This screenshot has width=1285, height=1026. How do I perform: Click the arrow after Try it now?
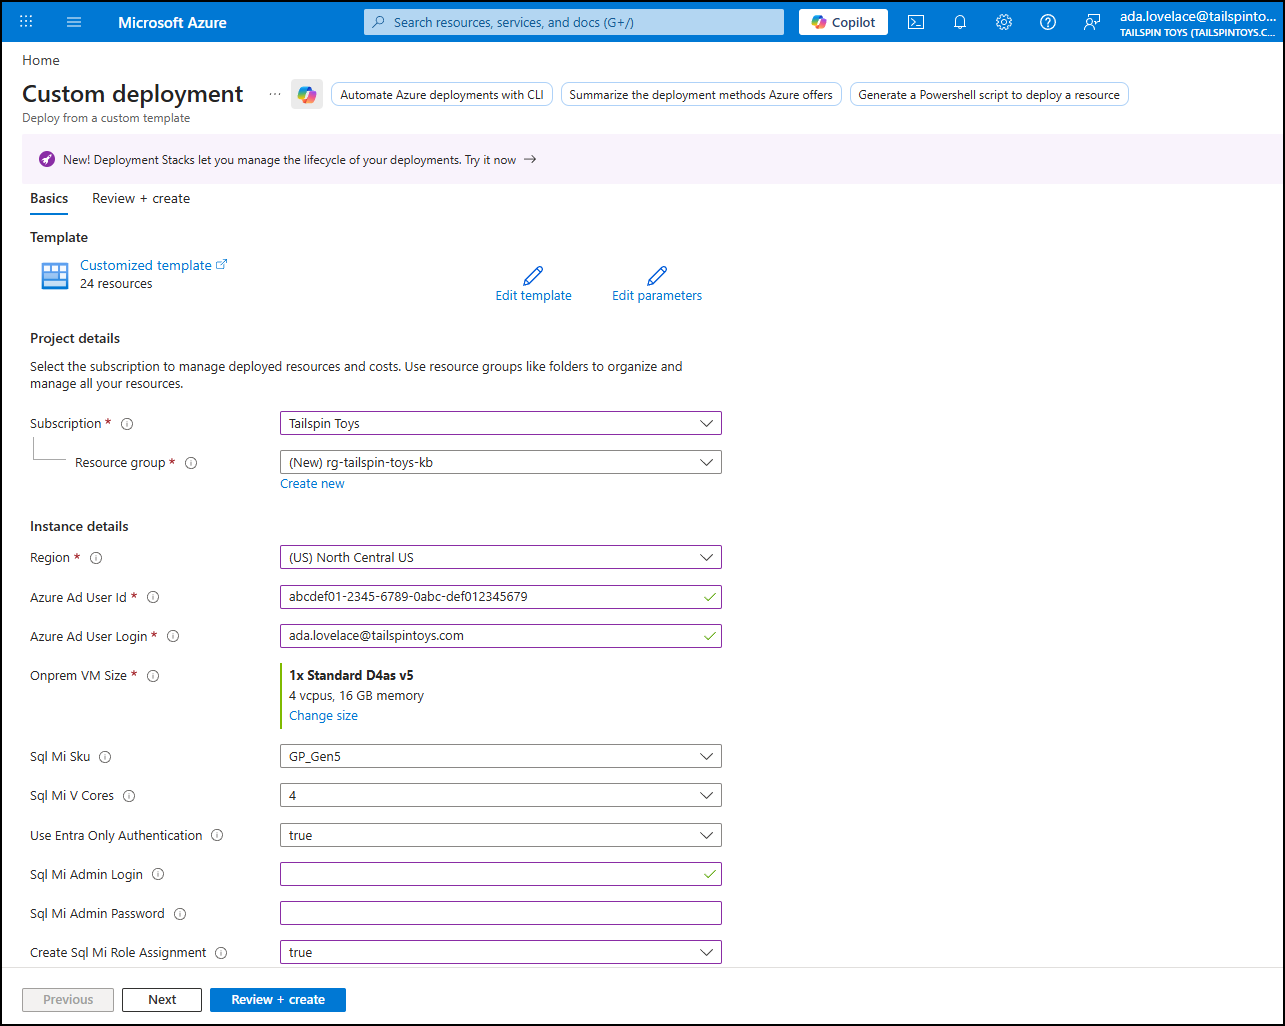(530, 159)
